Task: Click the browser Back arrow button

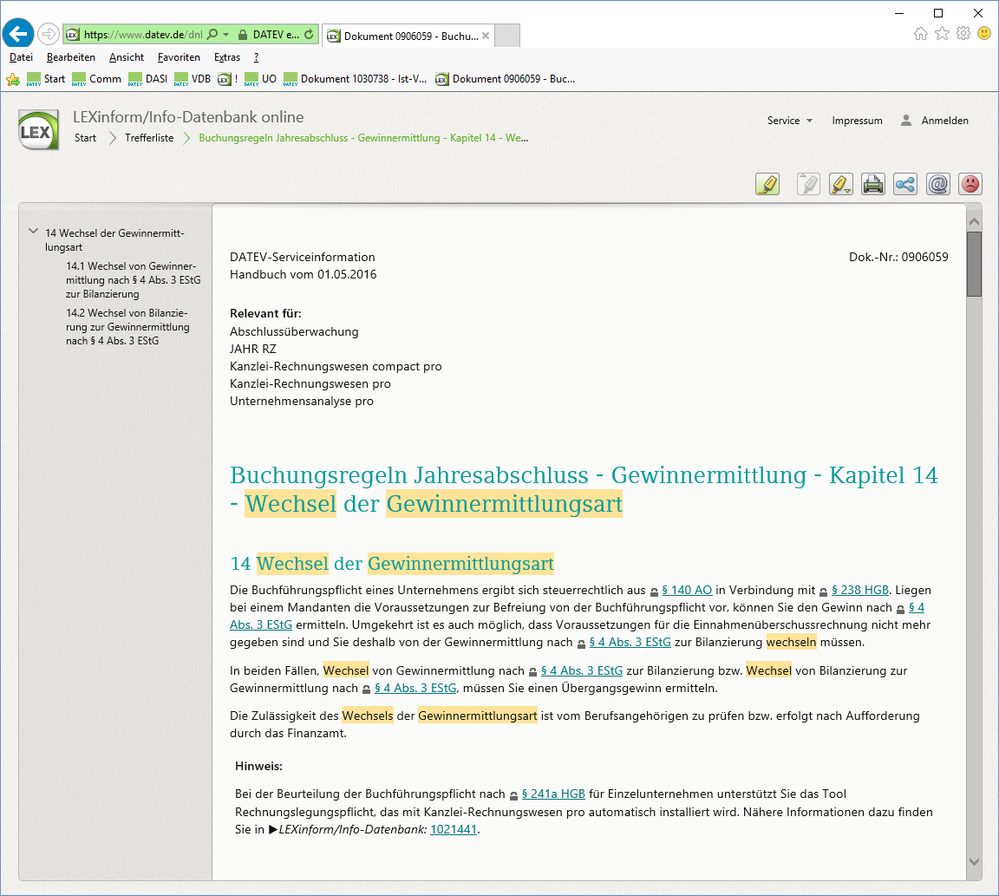Action: click(x=18, y=33)
